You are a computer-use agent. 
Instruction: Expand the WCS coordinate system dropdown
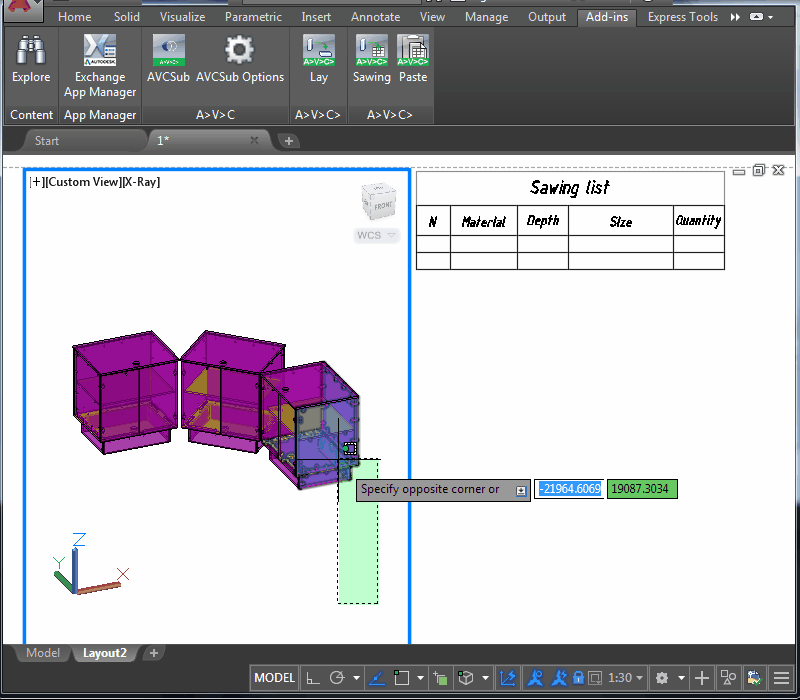click(377, 236)
